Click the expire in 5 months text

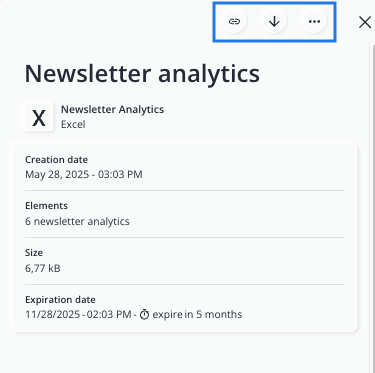[x=197, y=314]
